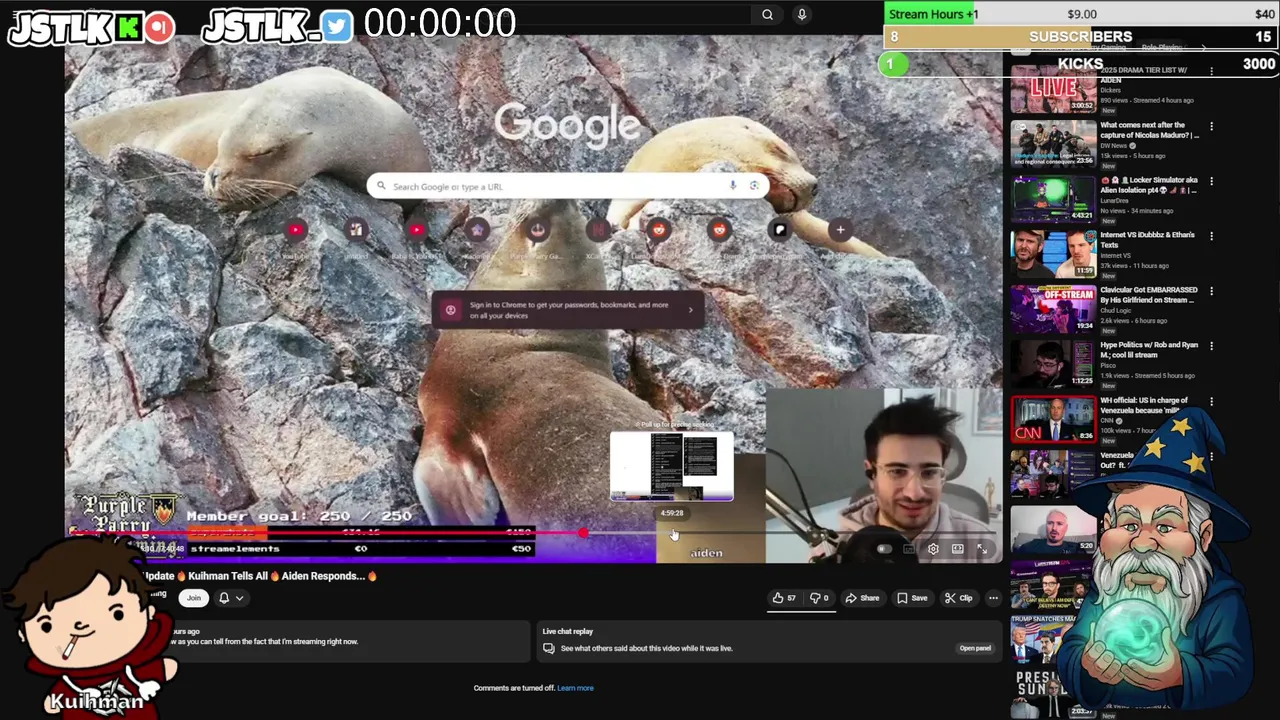This screenshot has width=1280, height=720.
Task: Click title 'Hype Politics w/ Rob and Ryan'
Action: (1148, 350)
